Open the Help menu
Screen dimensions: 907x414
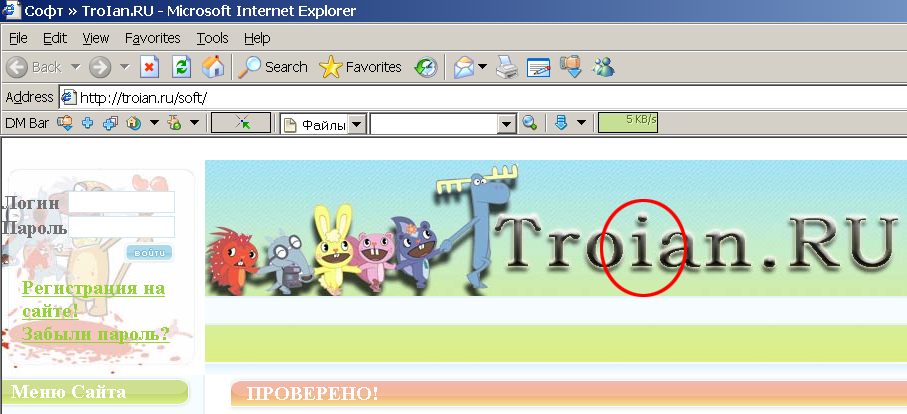pos(257,39)
